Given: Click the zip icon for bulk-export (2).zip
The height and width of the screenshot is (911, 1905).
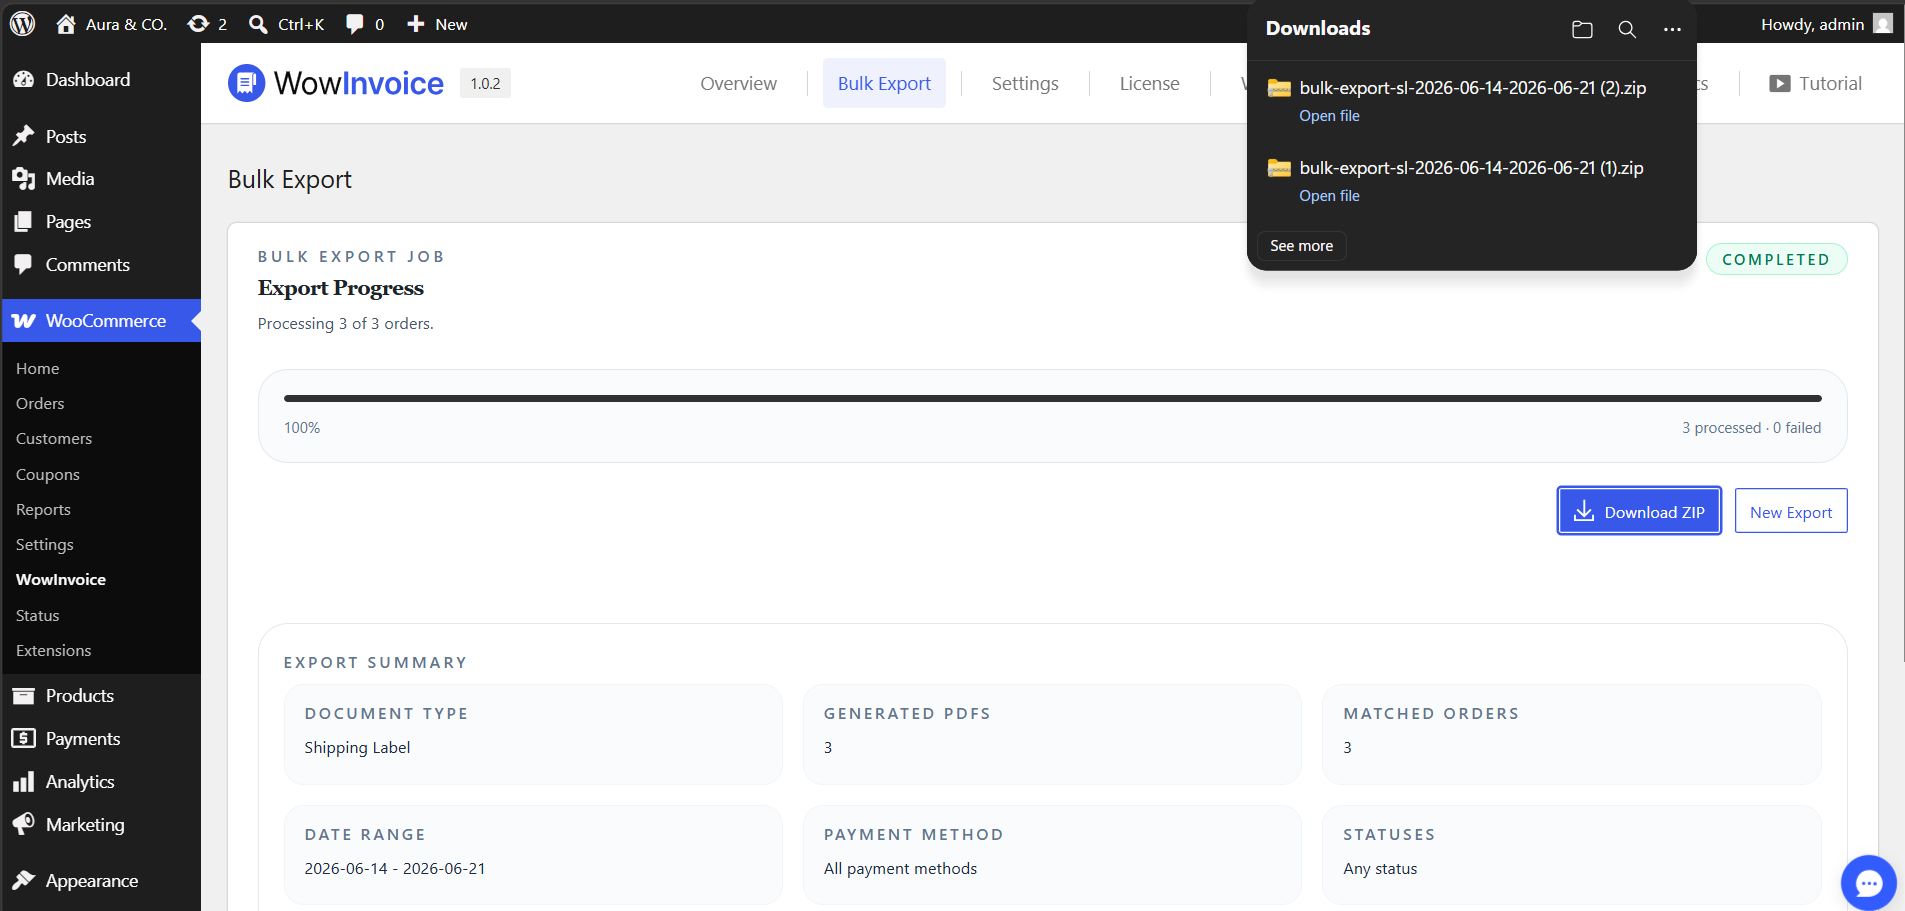Looking at the screenshot, I should point(1279,88).
